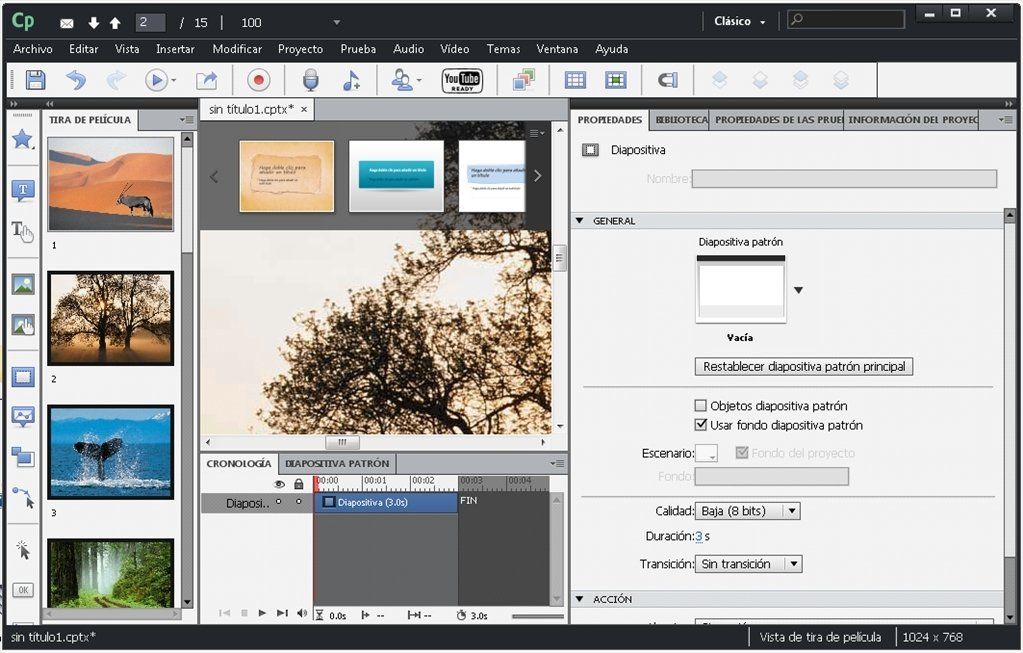Click the YouTube Ready publish icon

coord(462,80)
